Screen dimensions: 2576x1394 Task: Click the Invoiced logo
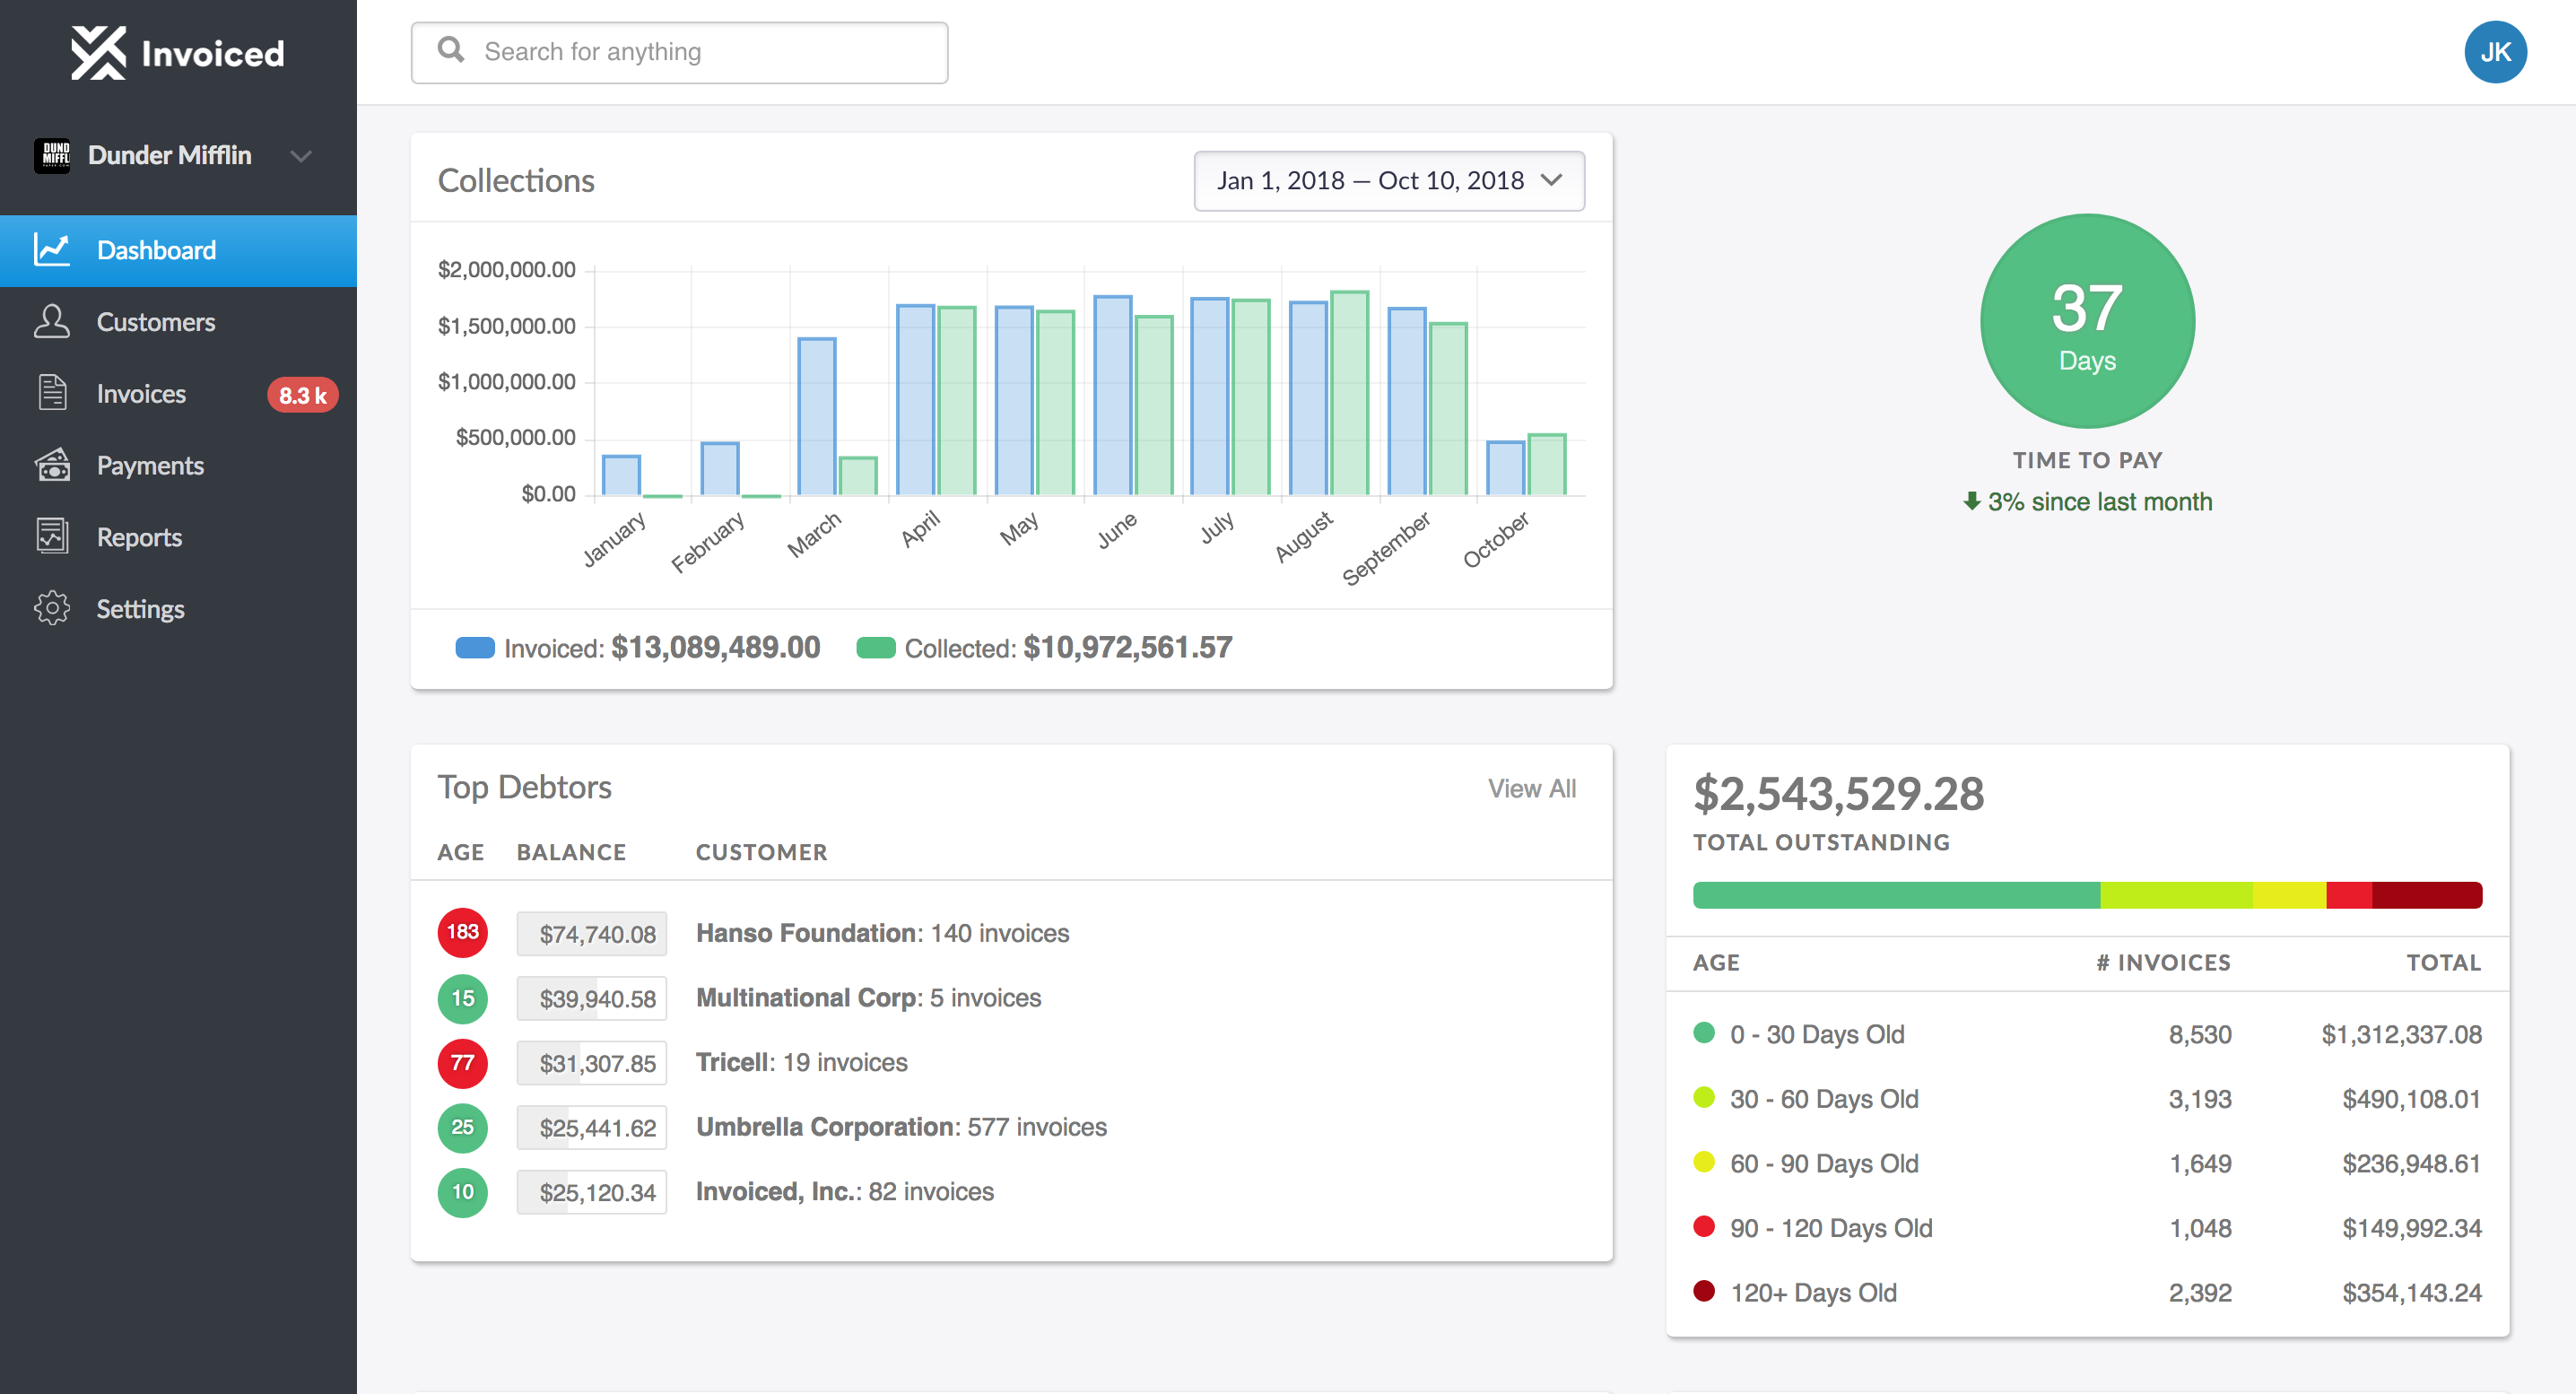pyautogui.click(x=177, y=52)
